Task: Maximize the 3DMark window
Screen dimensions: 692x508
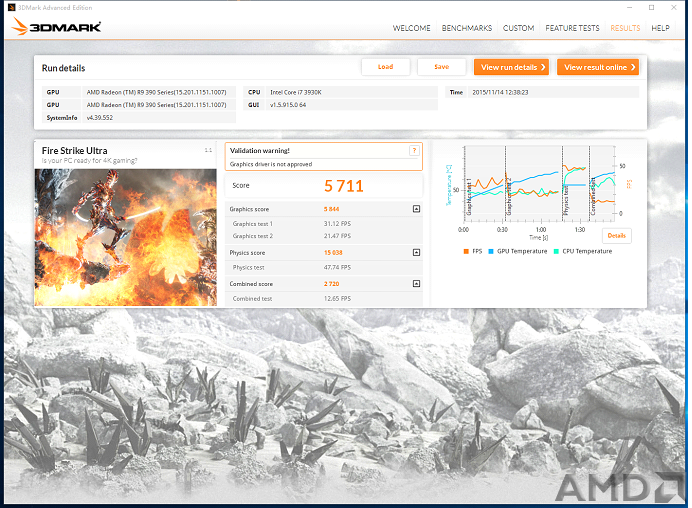Action: pyautogui.click(x=651, y=8)
